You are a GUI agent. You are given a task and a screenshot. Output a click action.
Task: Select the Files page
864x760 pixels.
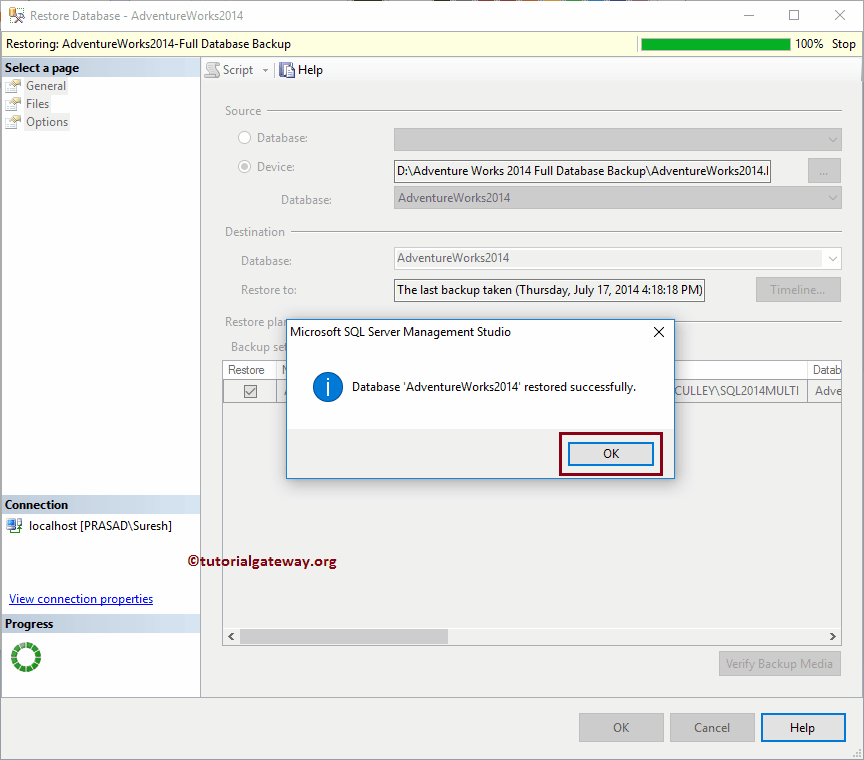[x=37, y=104]
